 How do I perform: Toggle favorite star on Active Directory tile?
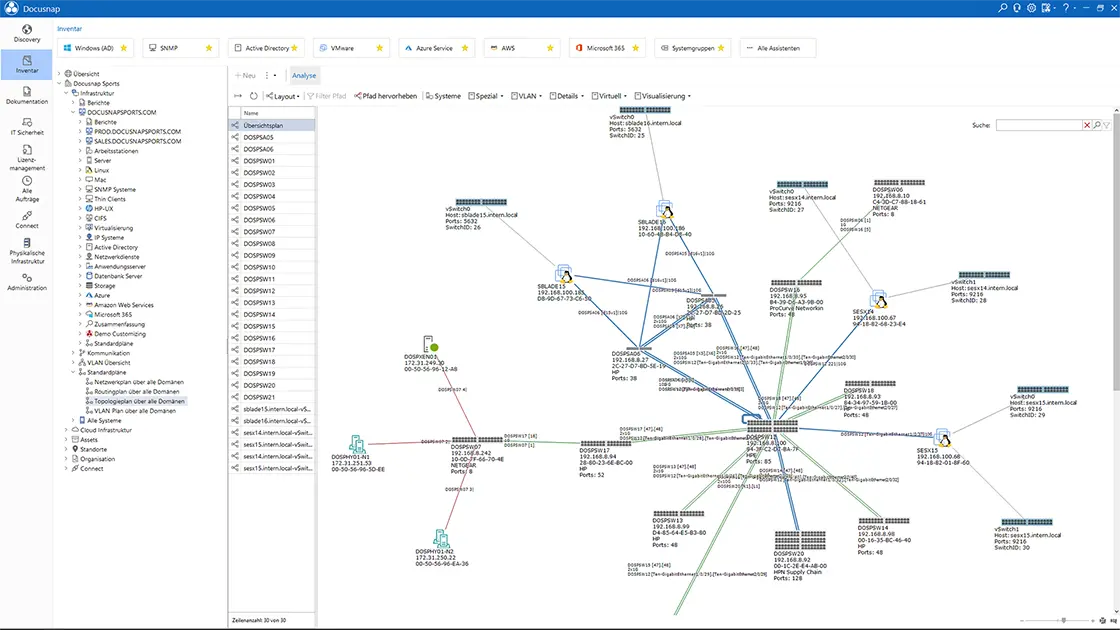click(294, 48)
